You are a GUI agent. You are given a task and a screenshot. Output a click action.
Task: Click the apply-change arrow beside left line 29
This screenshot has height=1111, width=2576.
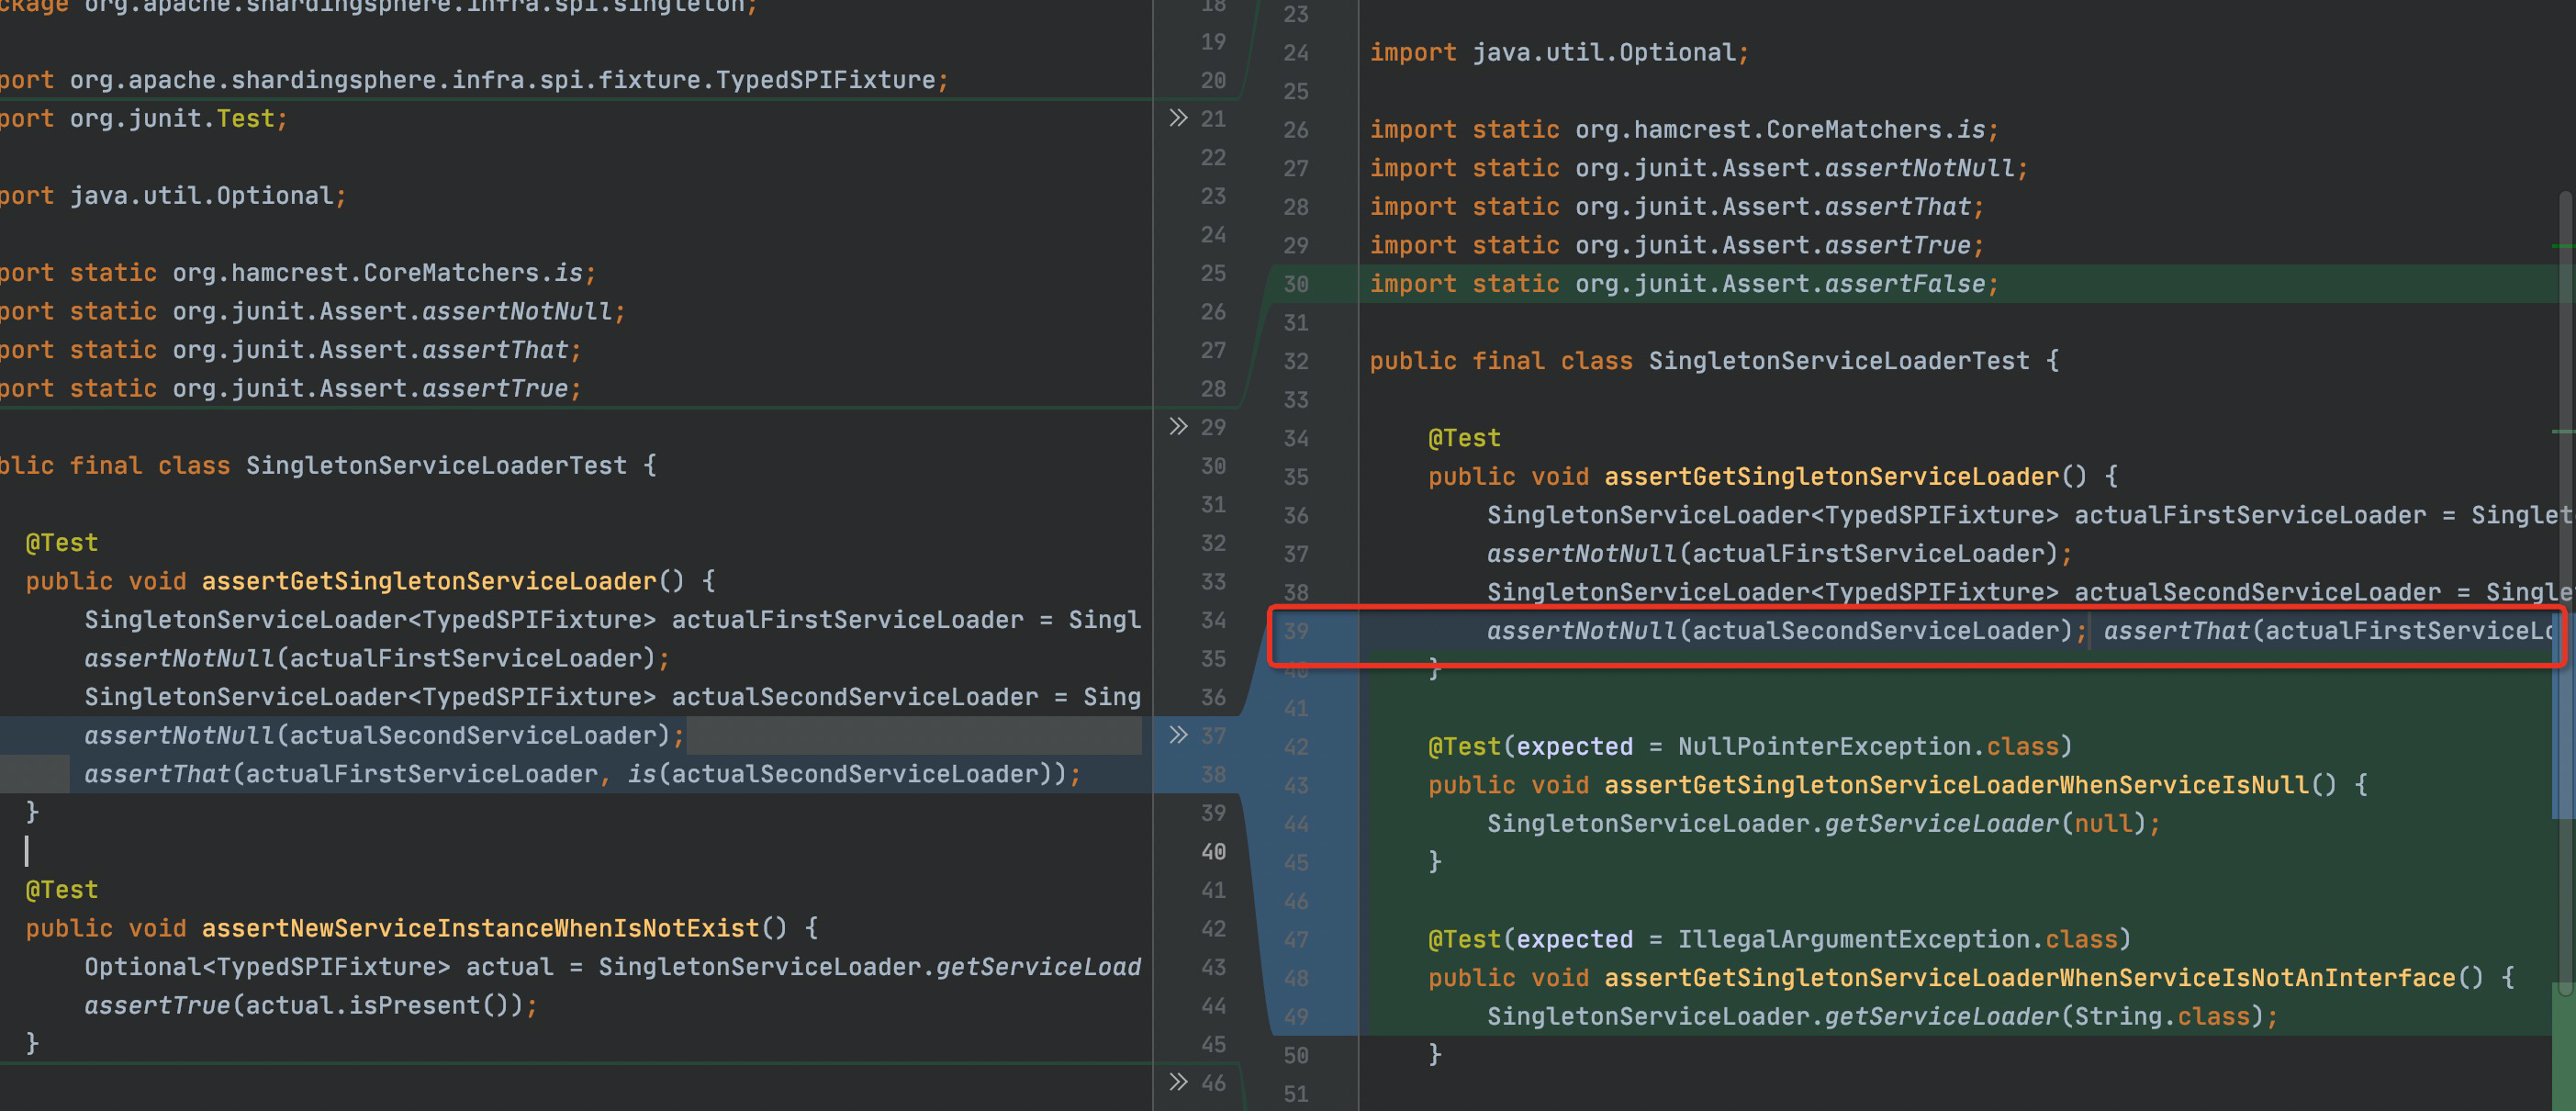click(x=1178, y=427)
